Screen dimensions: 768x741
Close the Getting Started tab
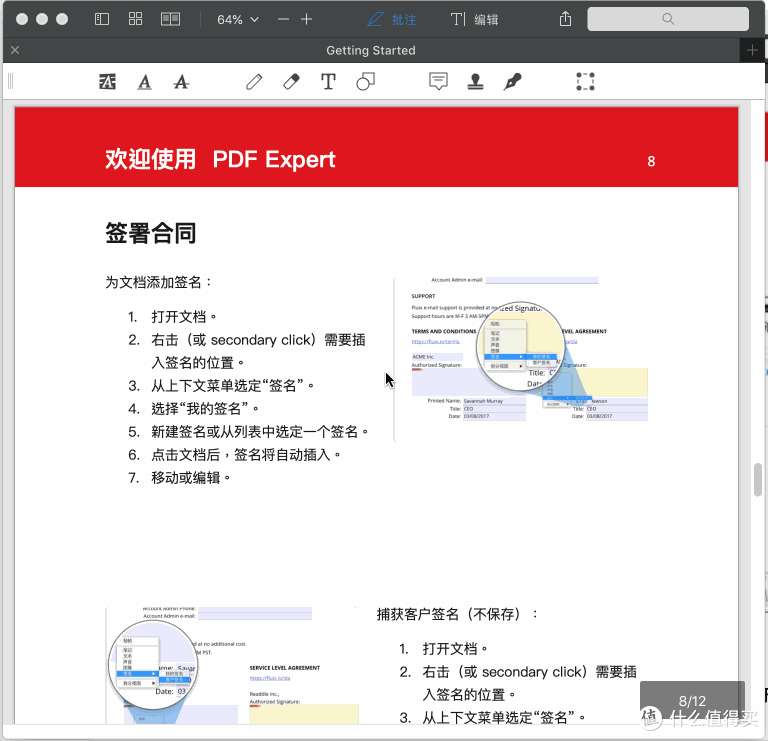point(15,50)
